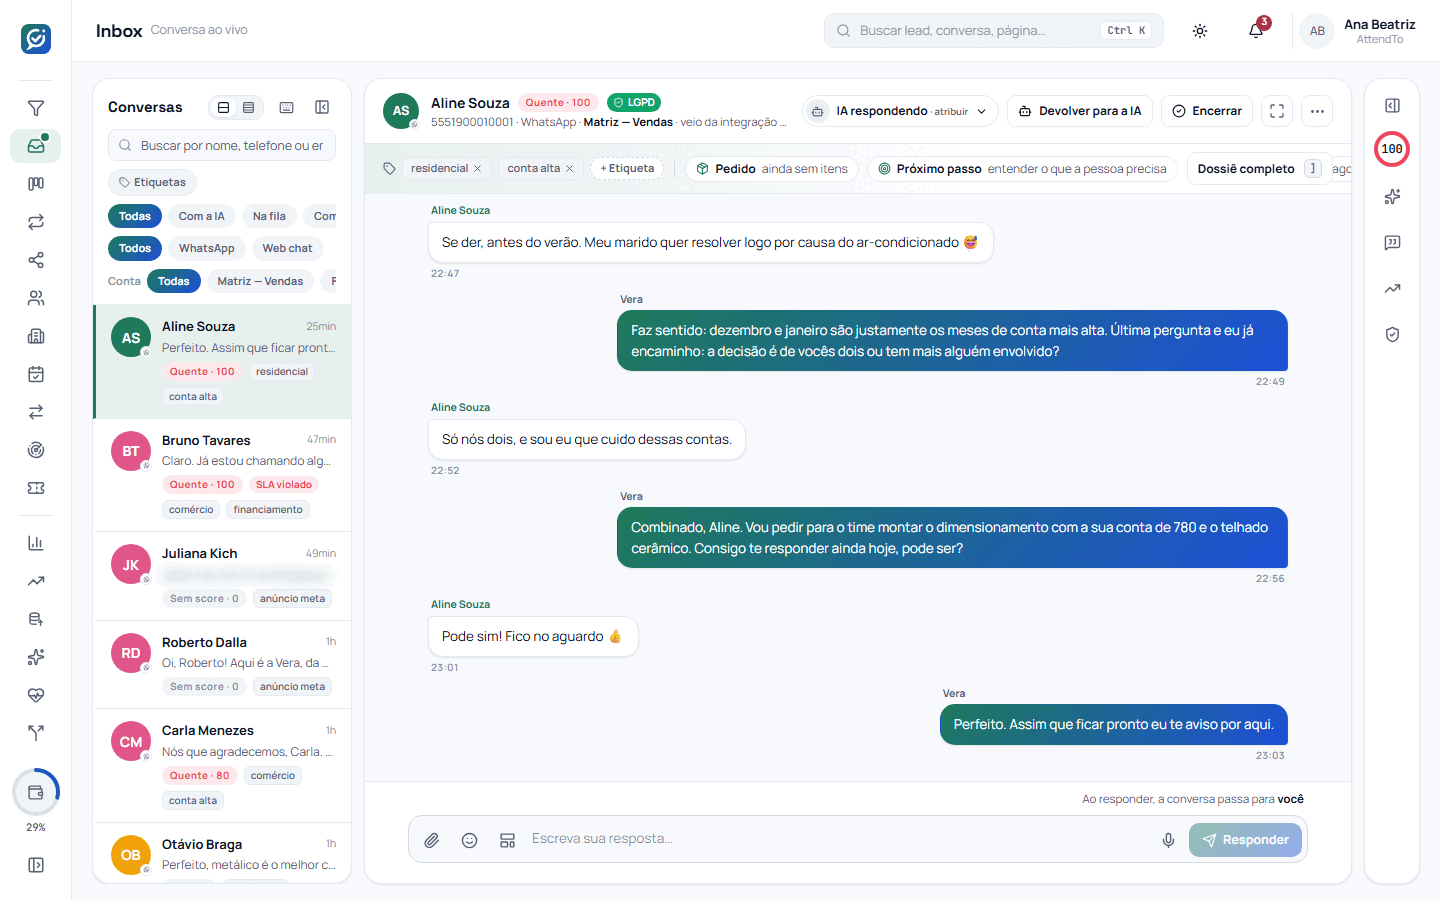
Task: Switch to the comfortable list view toggle
Action: click(224, 107)
